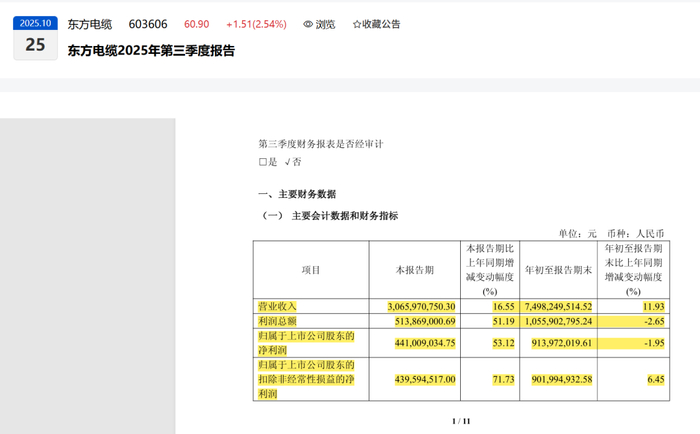This screenshot has height=434, width=700.
Task: Click the value 913,972,019.61
Action: 562,343
